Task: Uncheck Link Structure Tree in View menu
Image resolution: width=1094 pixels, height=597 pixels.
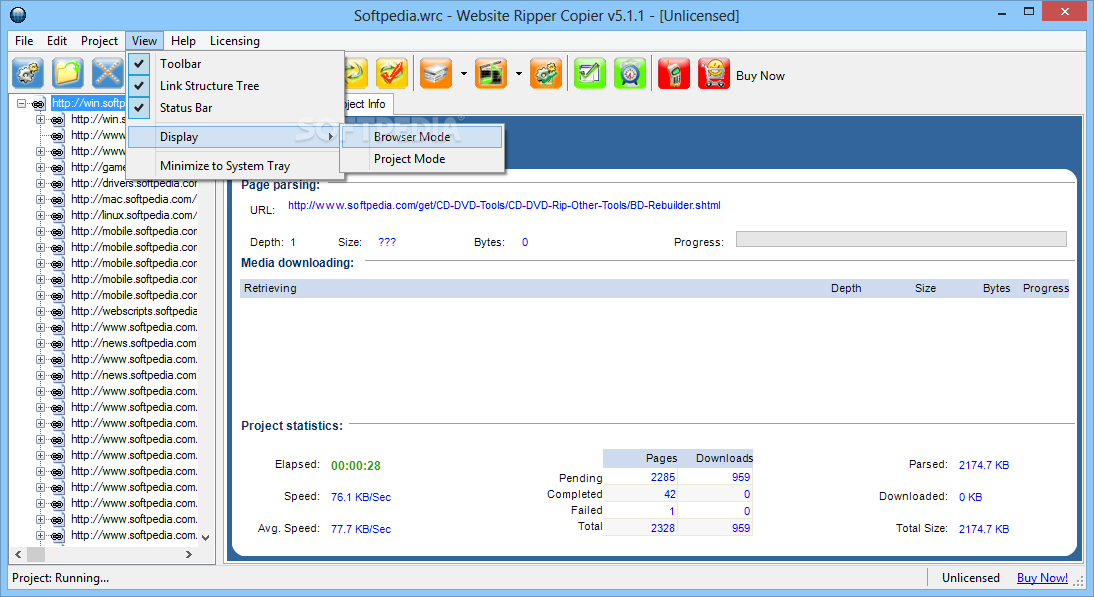Action: click(x=139, y=86)
